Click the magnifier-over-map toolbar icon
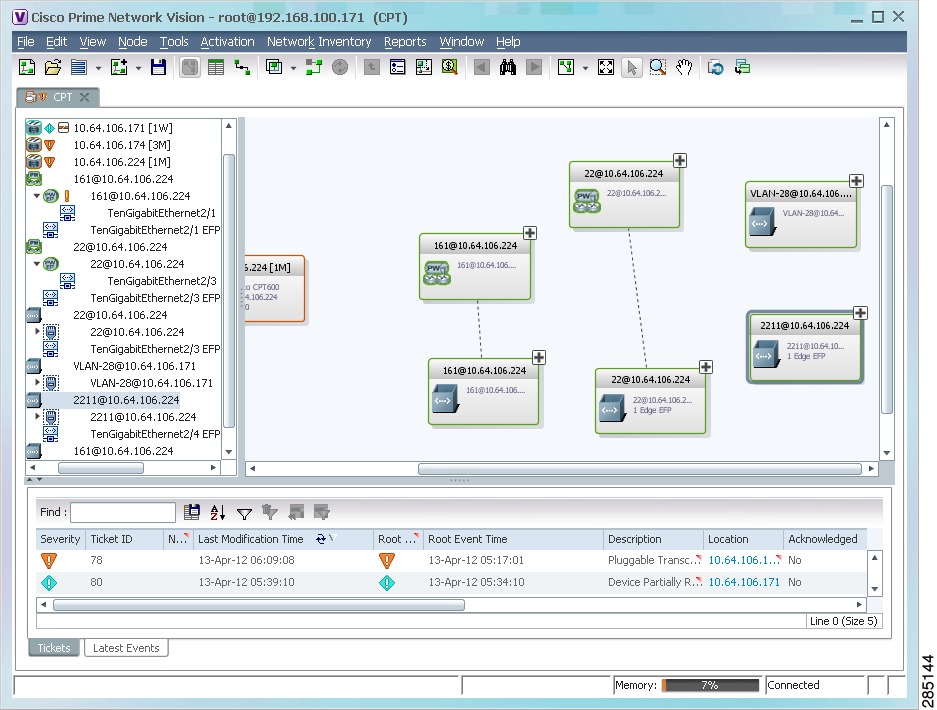The width and height of the screenshot is (937, 710). pyautogui.click(x=450, y=67)
